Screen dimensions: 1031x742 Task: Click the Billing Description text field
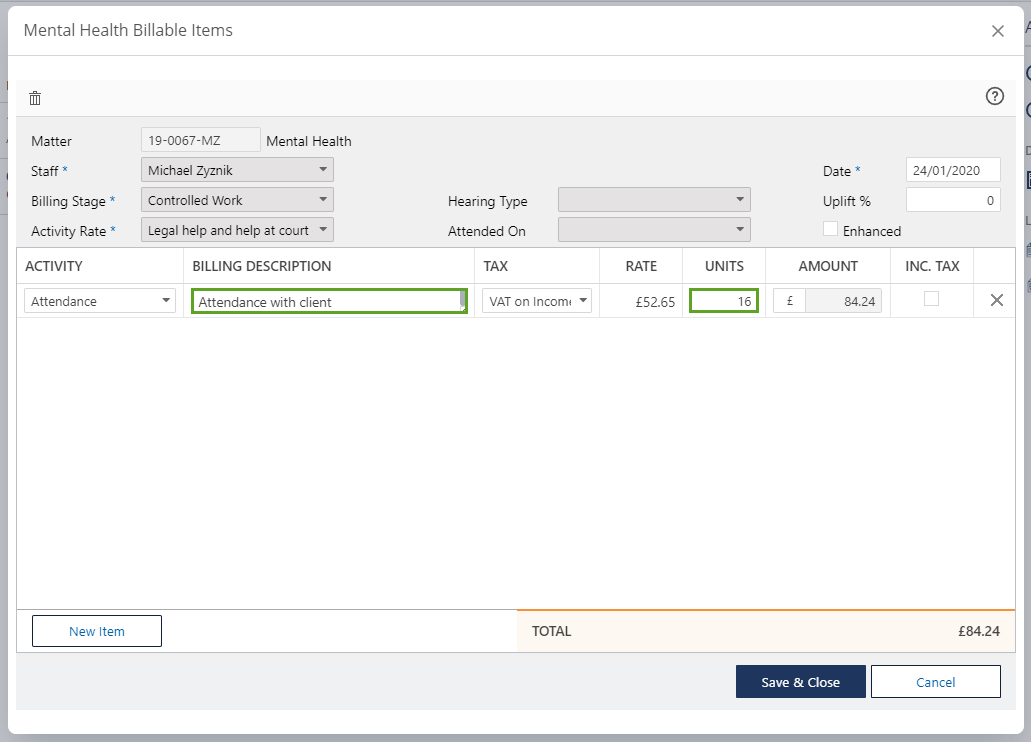(328, 301)
